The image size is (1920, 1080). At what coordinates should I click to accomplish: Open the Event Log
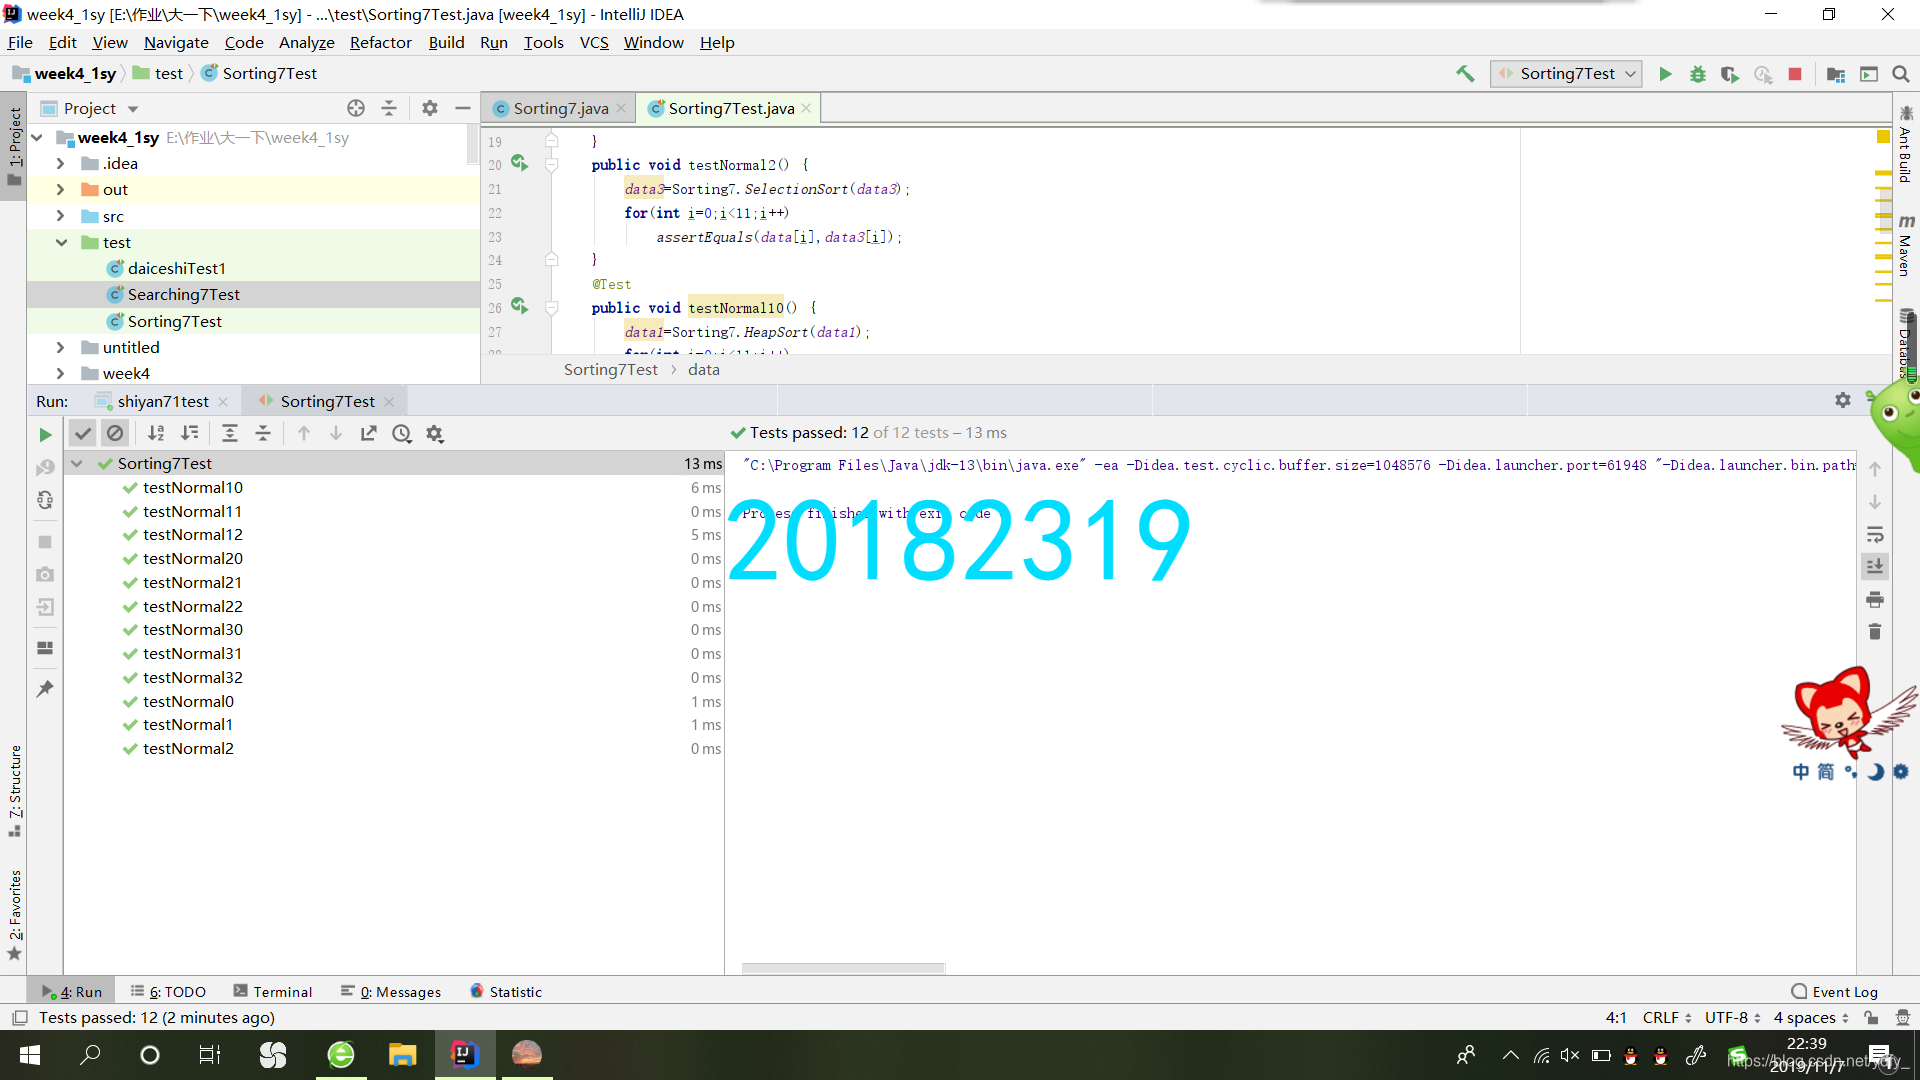tap(1835, 992)
